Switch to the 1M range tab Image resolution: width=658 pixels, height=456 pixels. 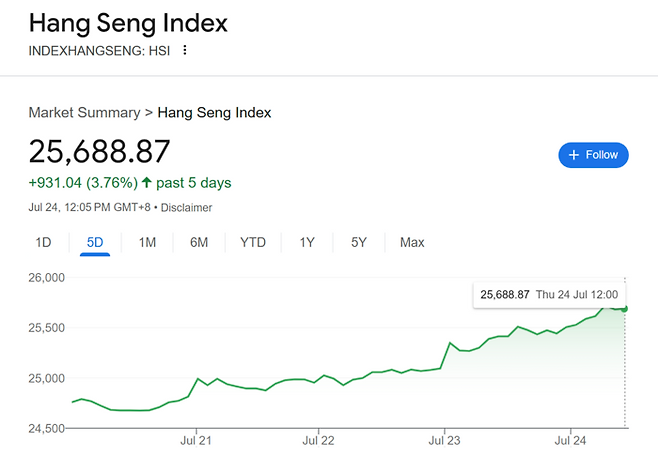tap(147, 242)
